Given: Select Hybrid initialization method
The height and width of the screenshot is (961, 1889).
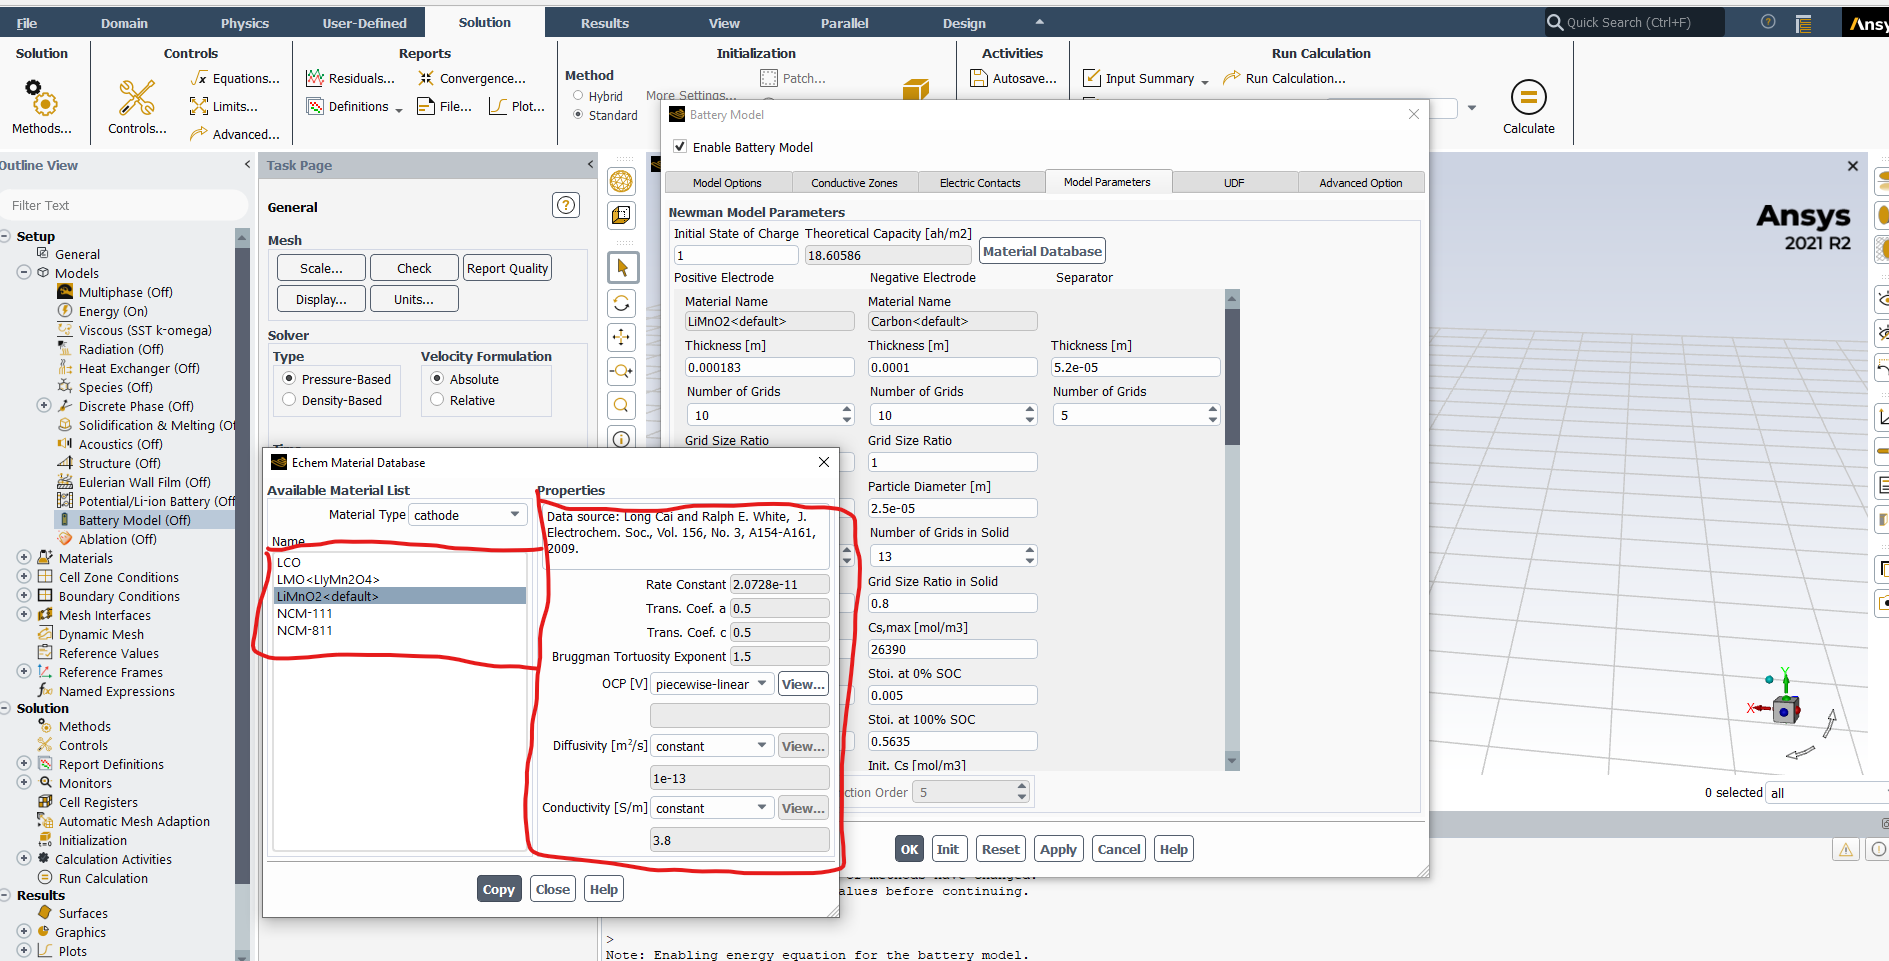Looking at the screenshot, I should tap(578, 96).
